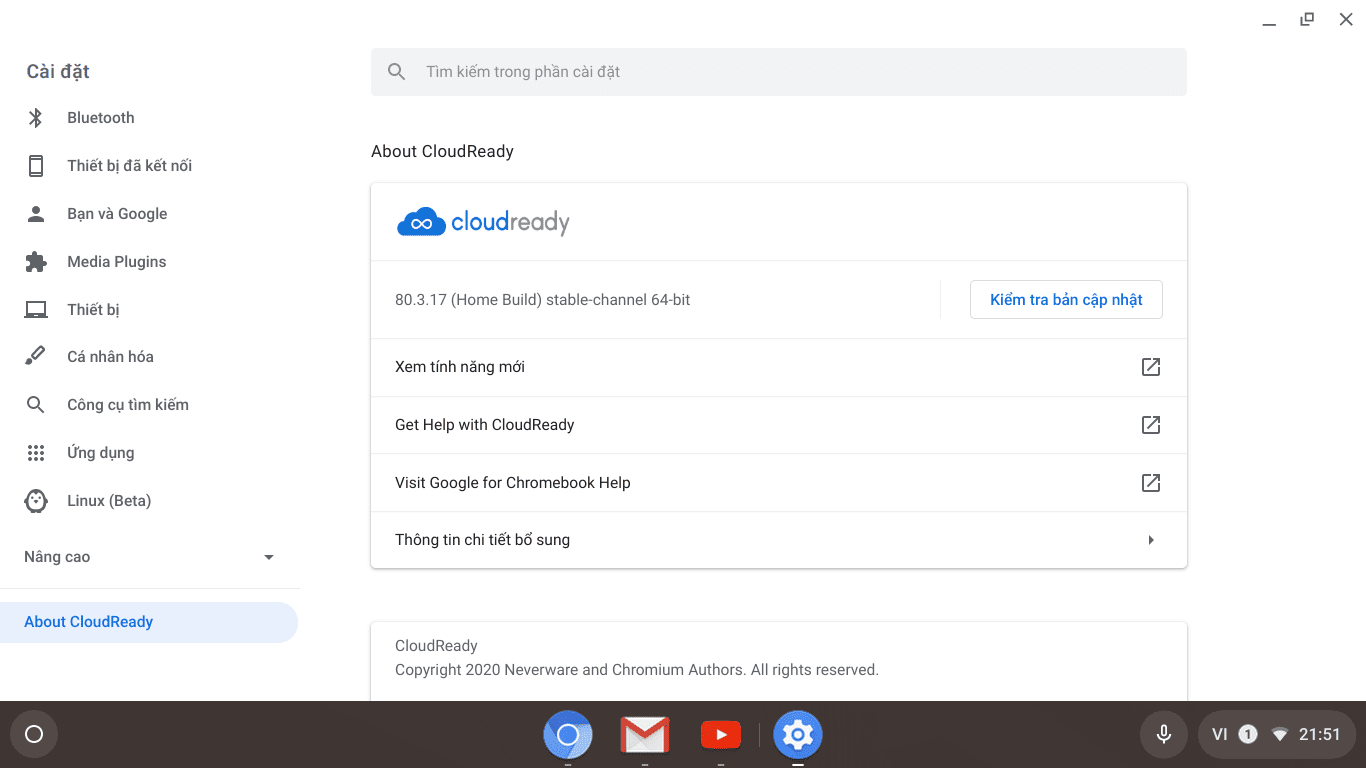Click the VI input language indicator

[x=1220, y=735]
